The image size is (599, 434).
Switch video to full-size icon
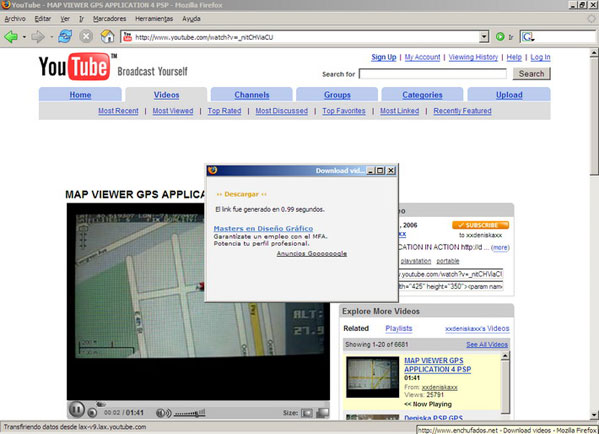323,413
